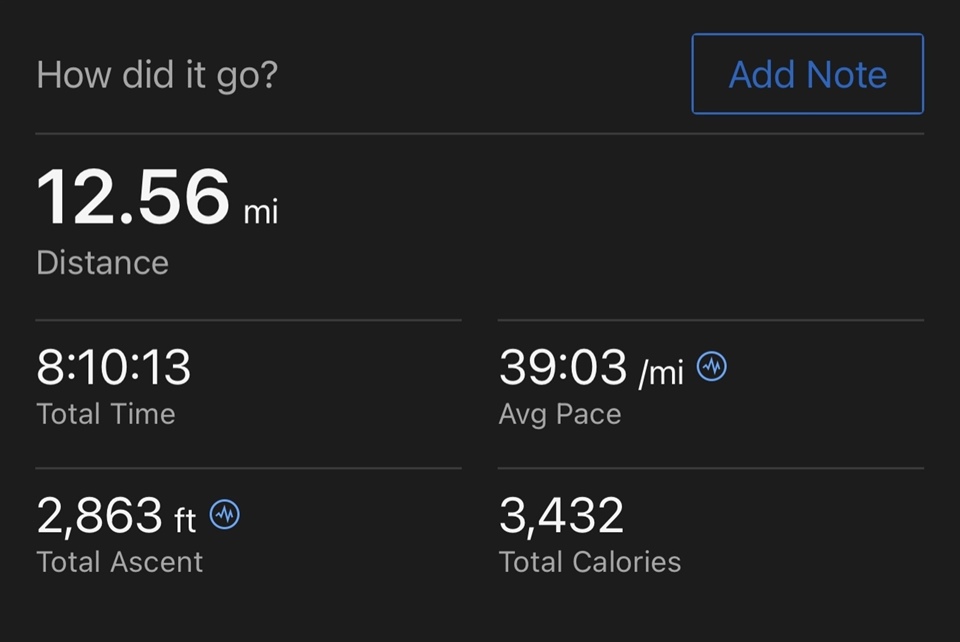The image size is (960, 642).
Task: Click the icon beside Avg Pace value
Action: click(x=712, y=367)
